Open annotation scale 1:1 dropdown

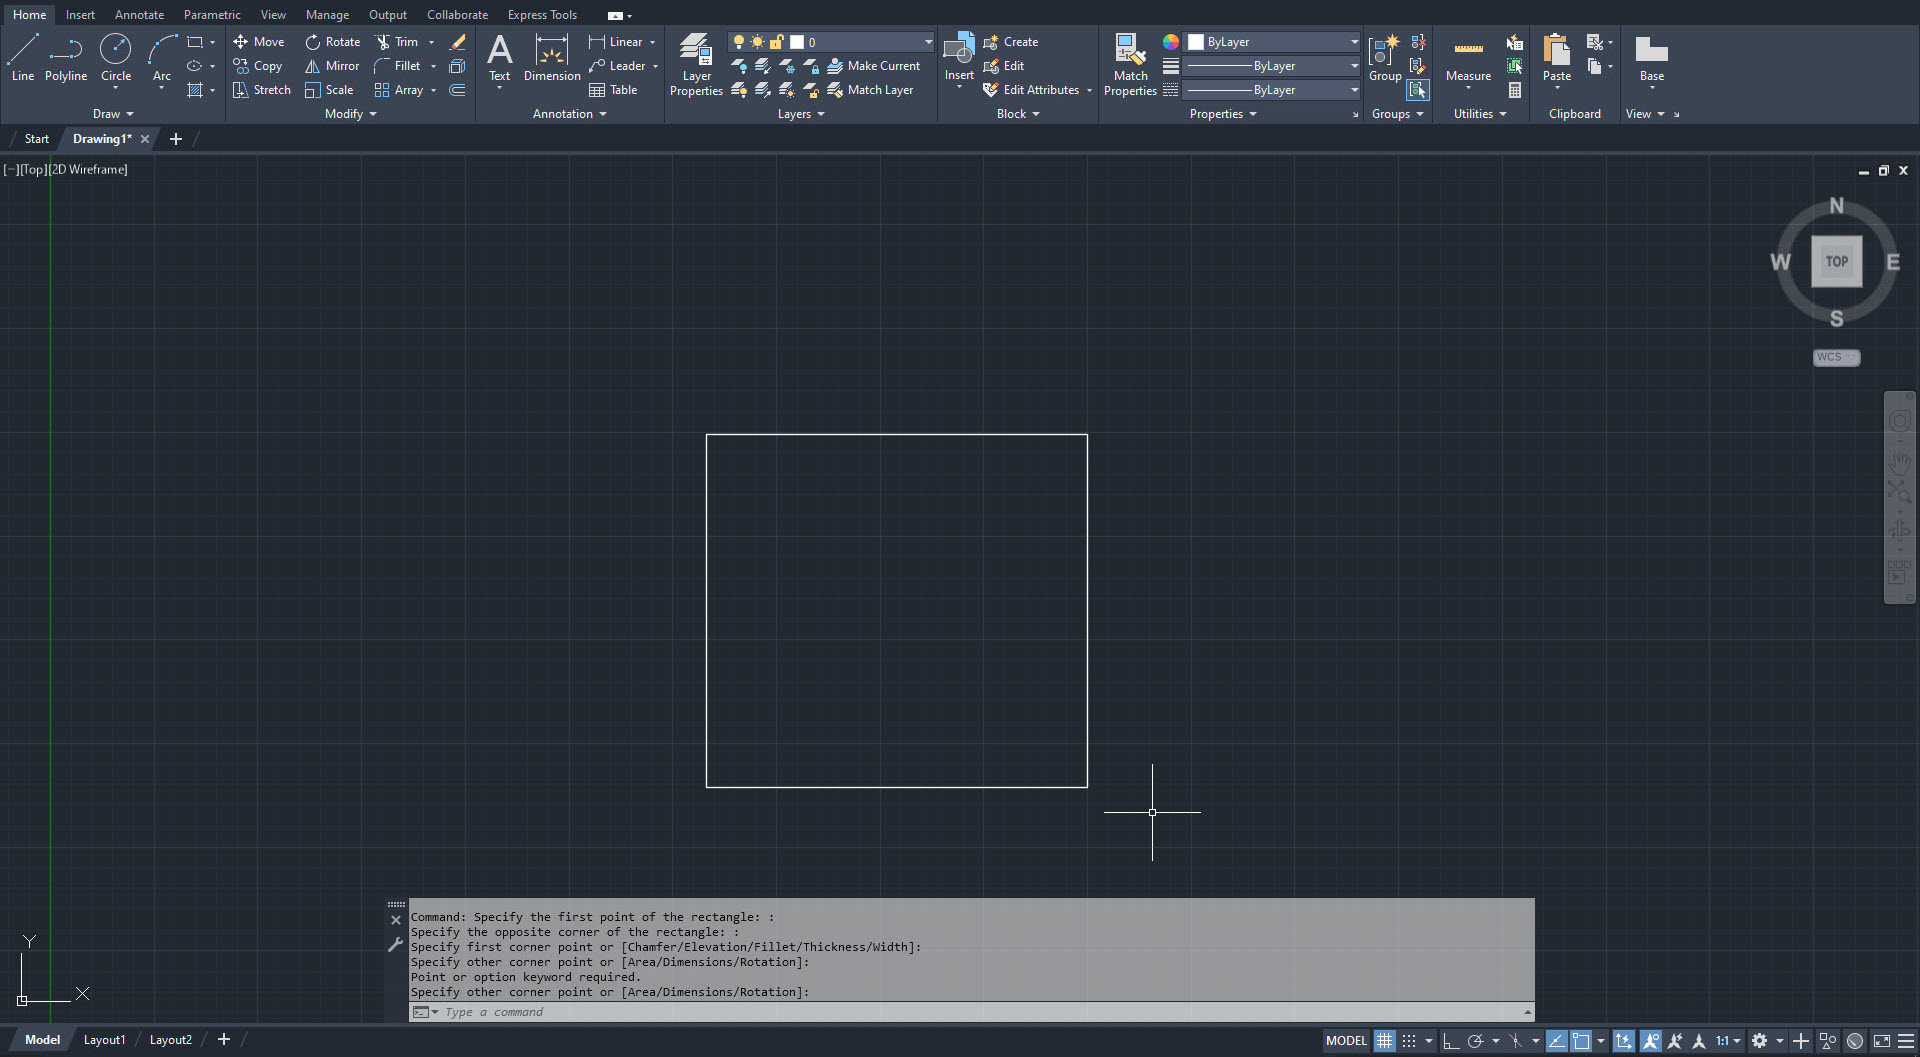click(x=1729, y=1041)
